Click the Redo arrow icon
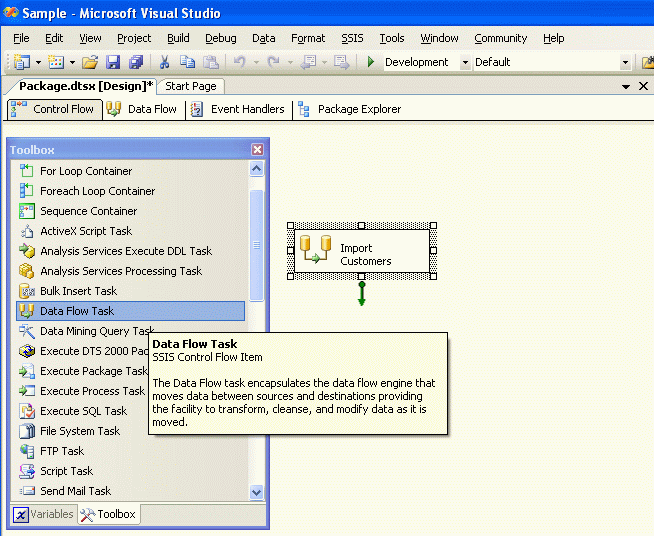This screenshot has width=654, height=536. point(274,62)
